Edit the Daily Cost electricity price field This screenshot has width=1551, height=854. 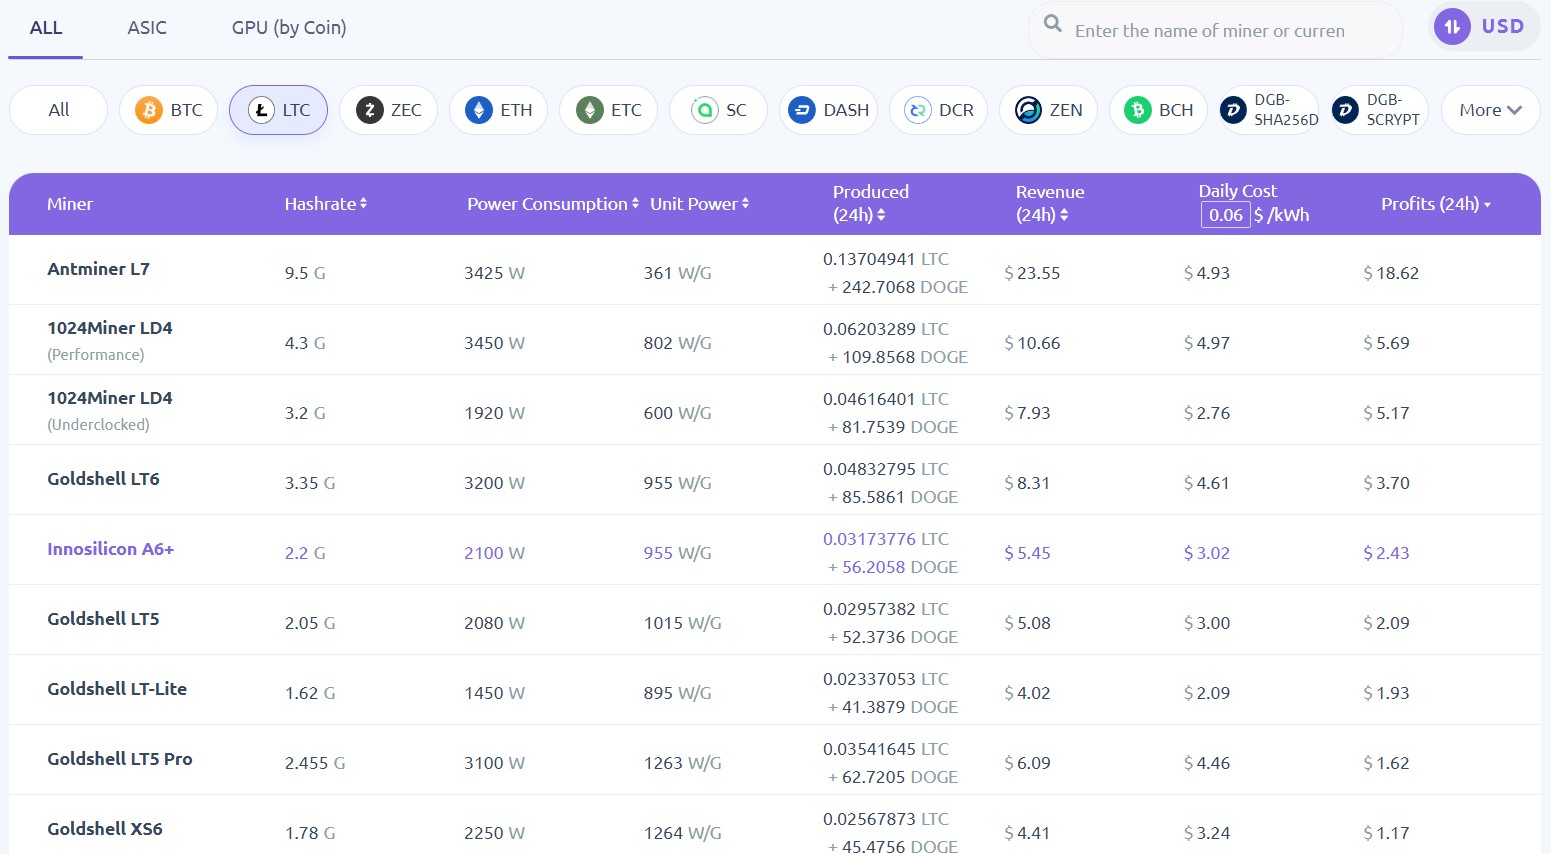click(x=1225, y=214)
